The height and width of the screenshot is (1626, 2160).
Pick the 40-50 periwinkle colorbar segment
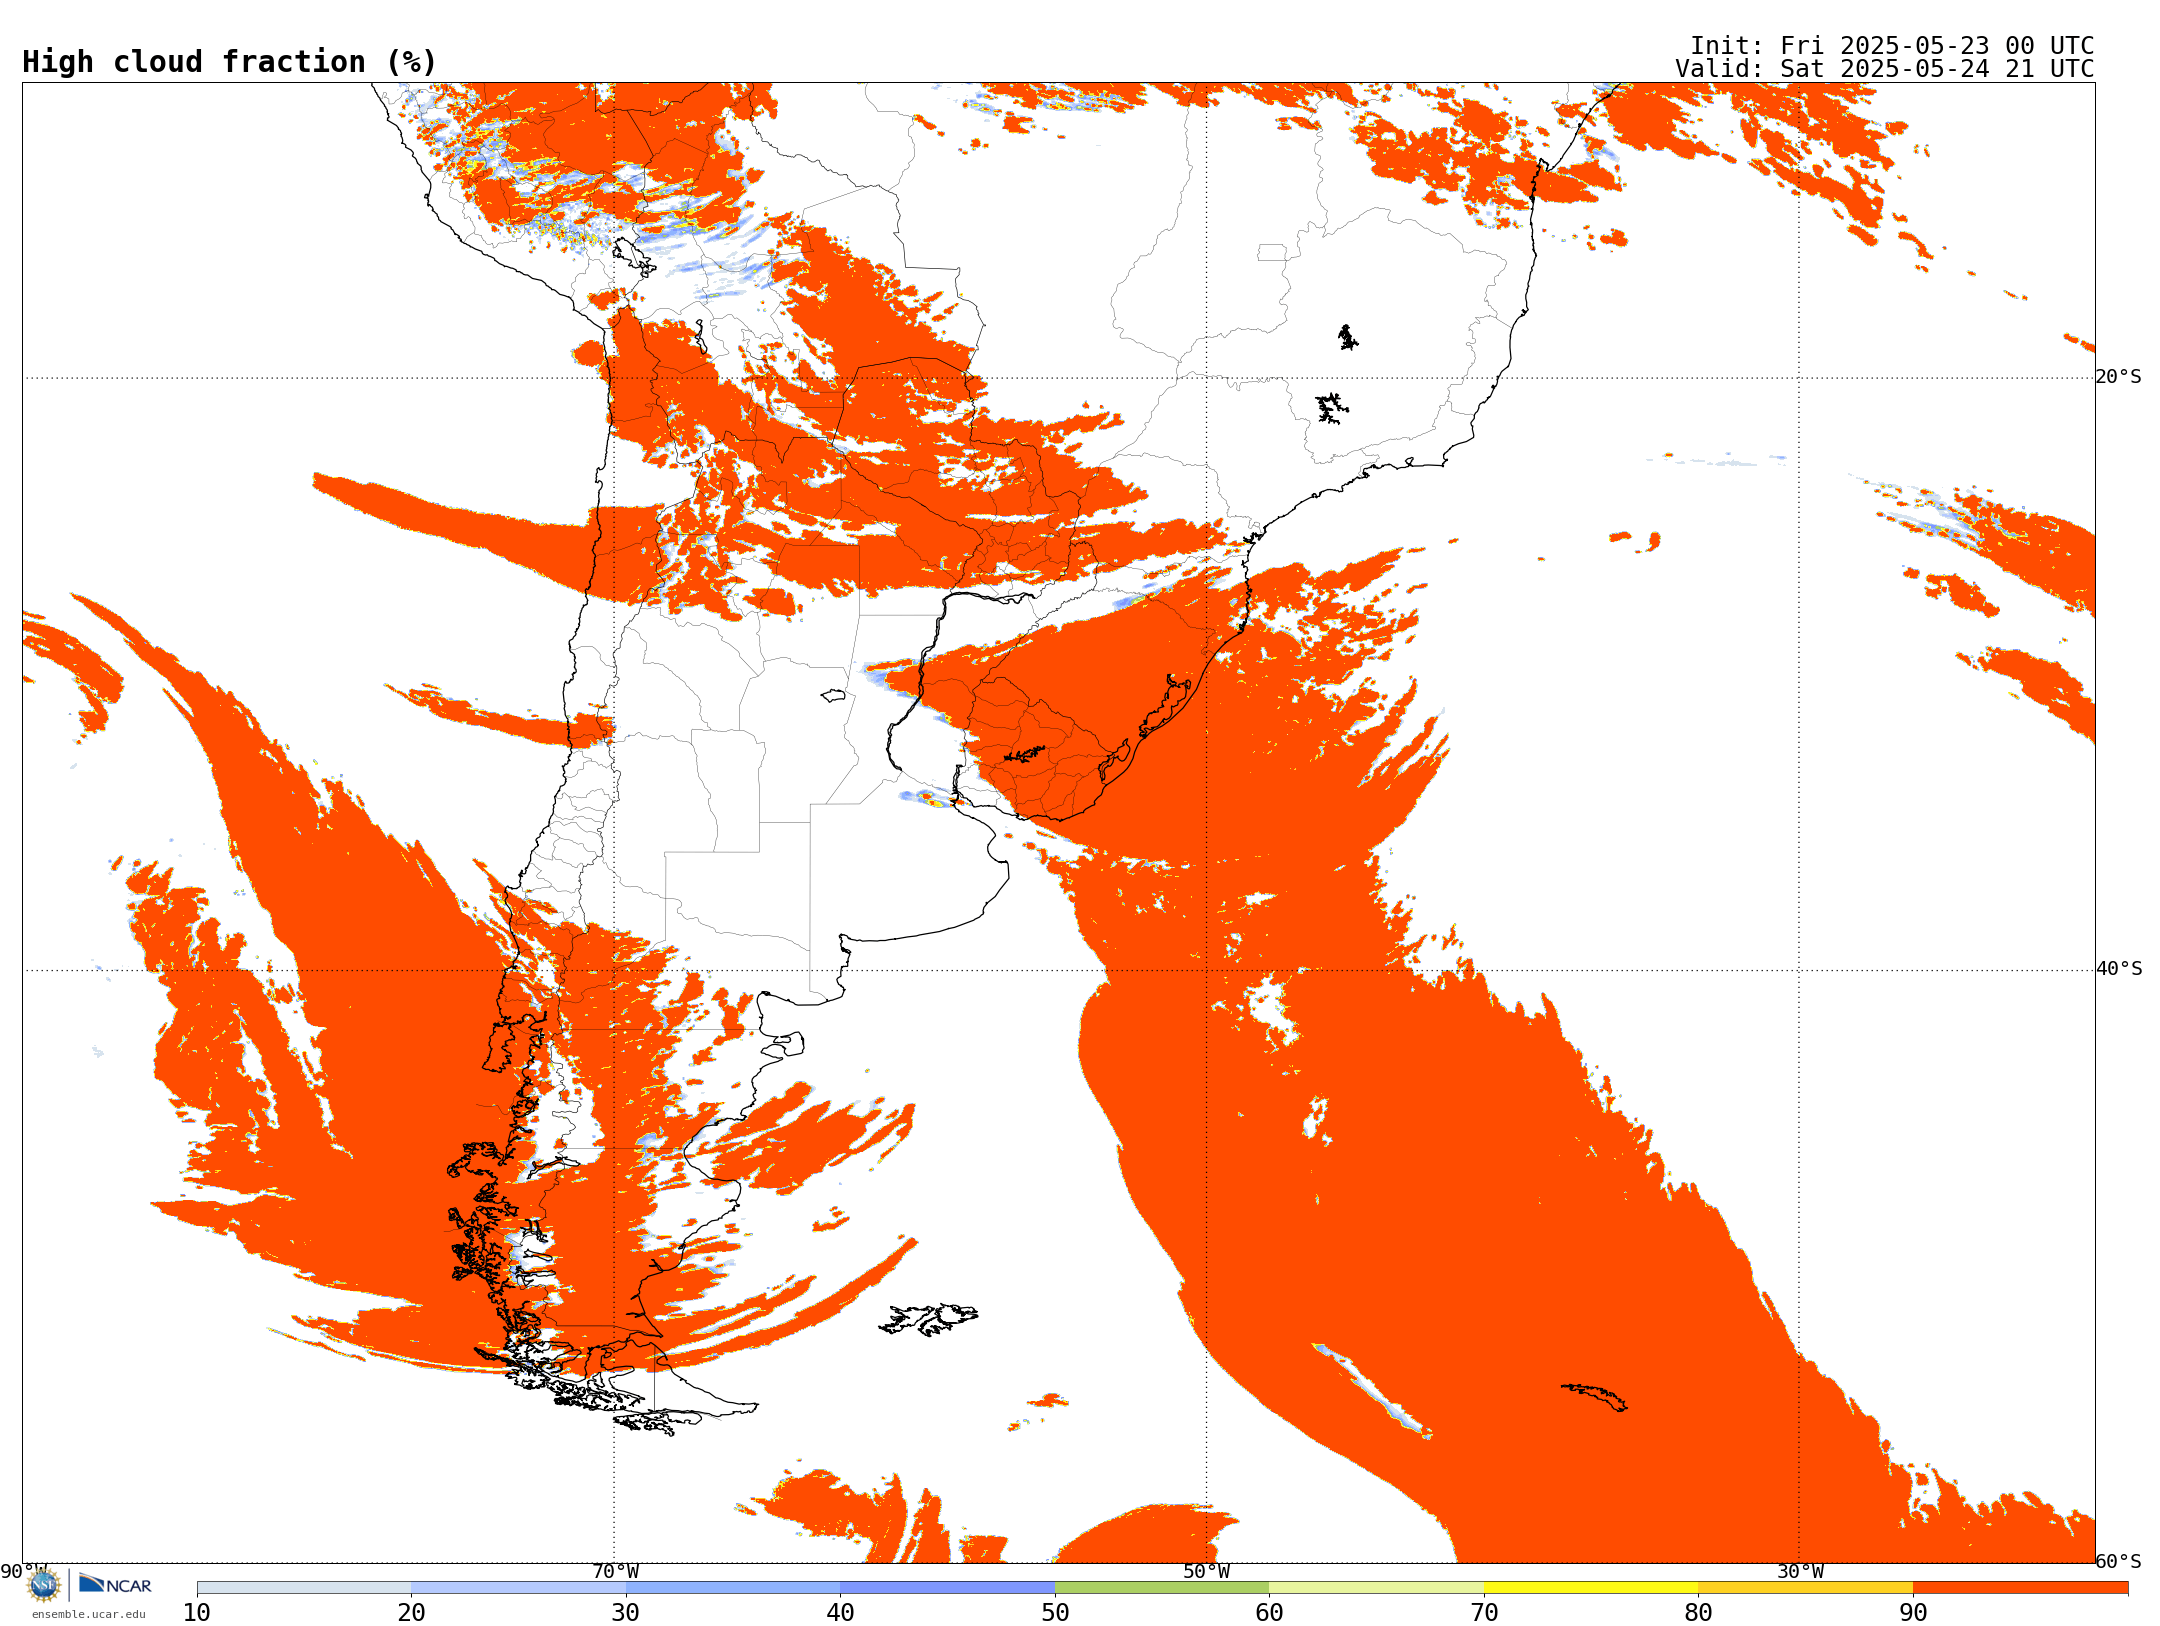pos(948,1588)
